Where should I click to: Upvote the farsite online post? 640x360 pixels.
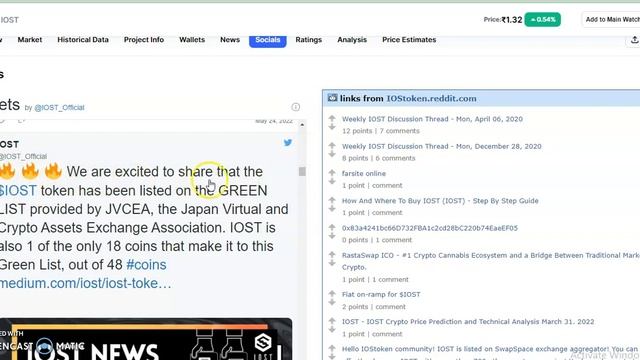332,173
